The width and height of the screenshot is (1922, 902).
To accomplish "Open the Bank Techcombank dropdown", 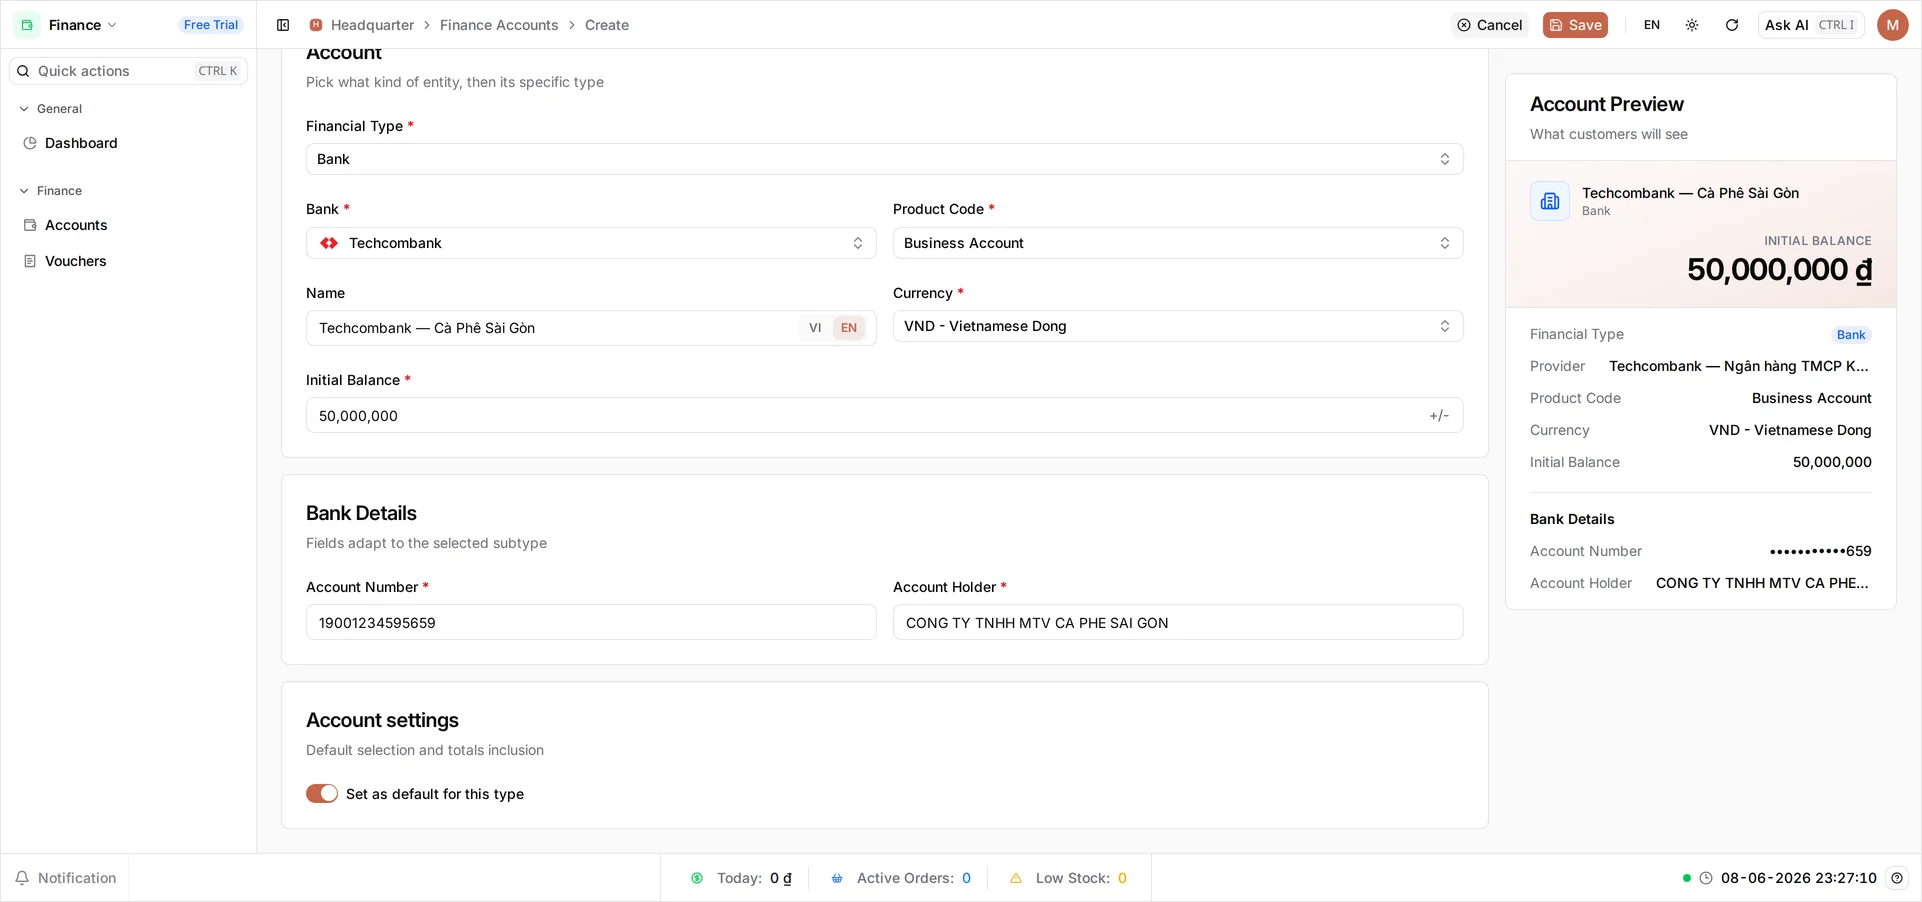I will click(x=591, y=243).
